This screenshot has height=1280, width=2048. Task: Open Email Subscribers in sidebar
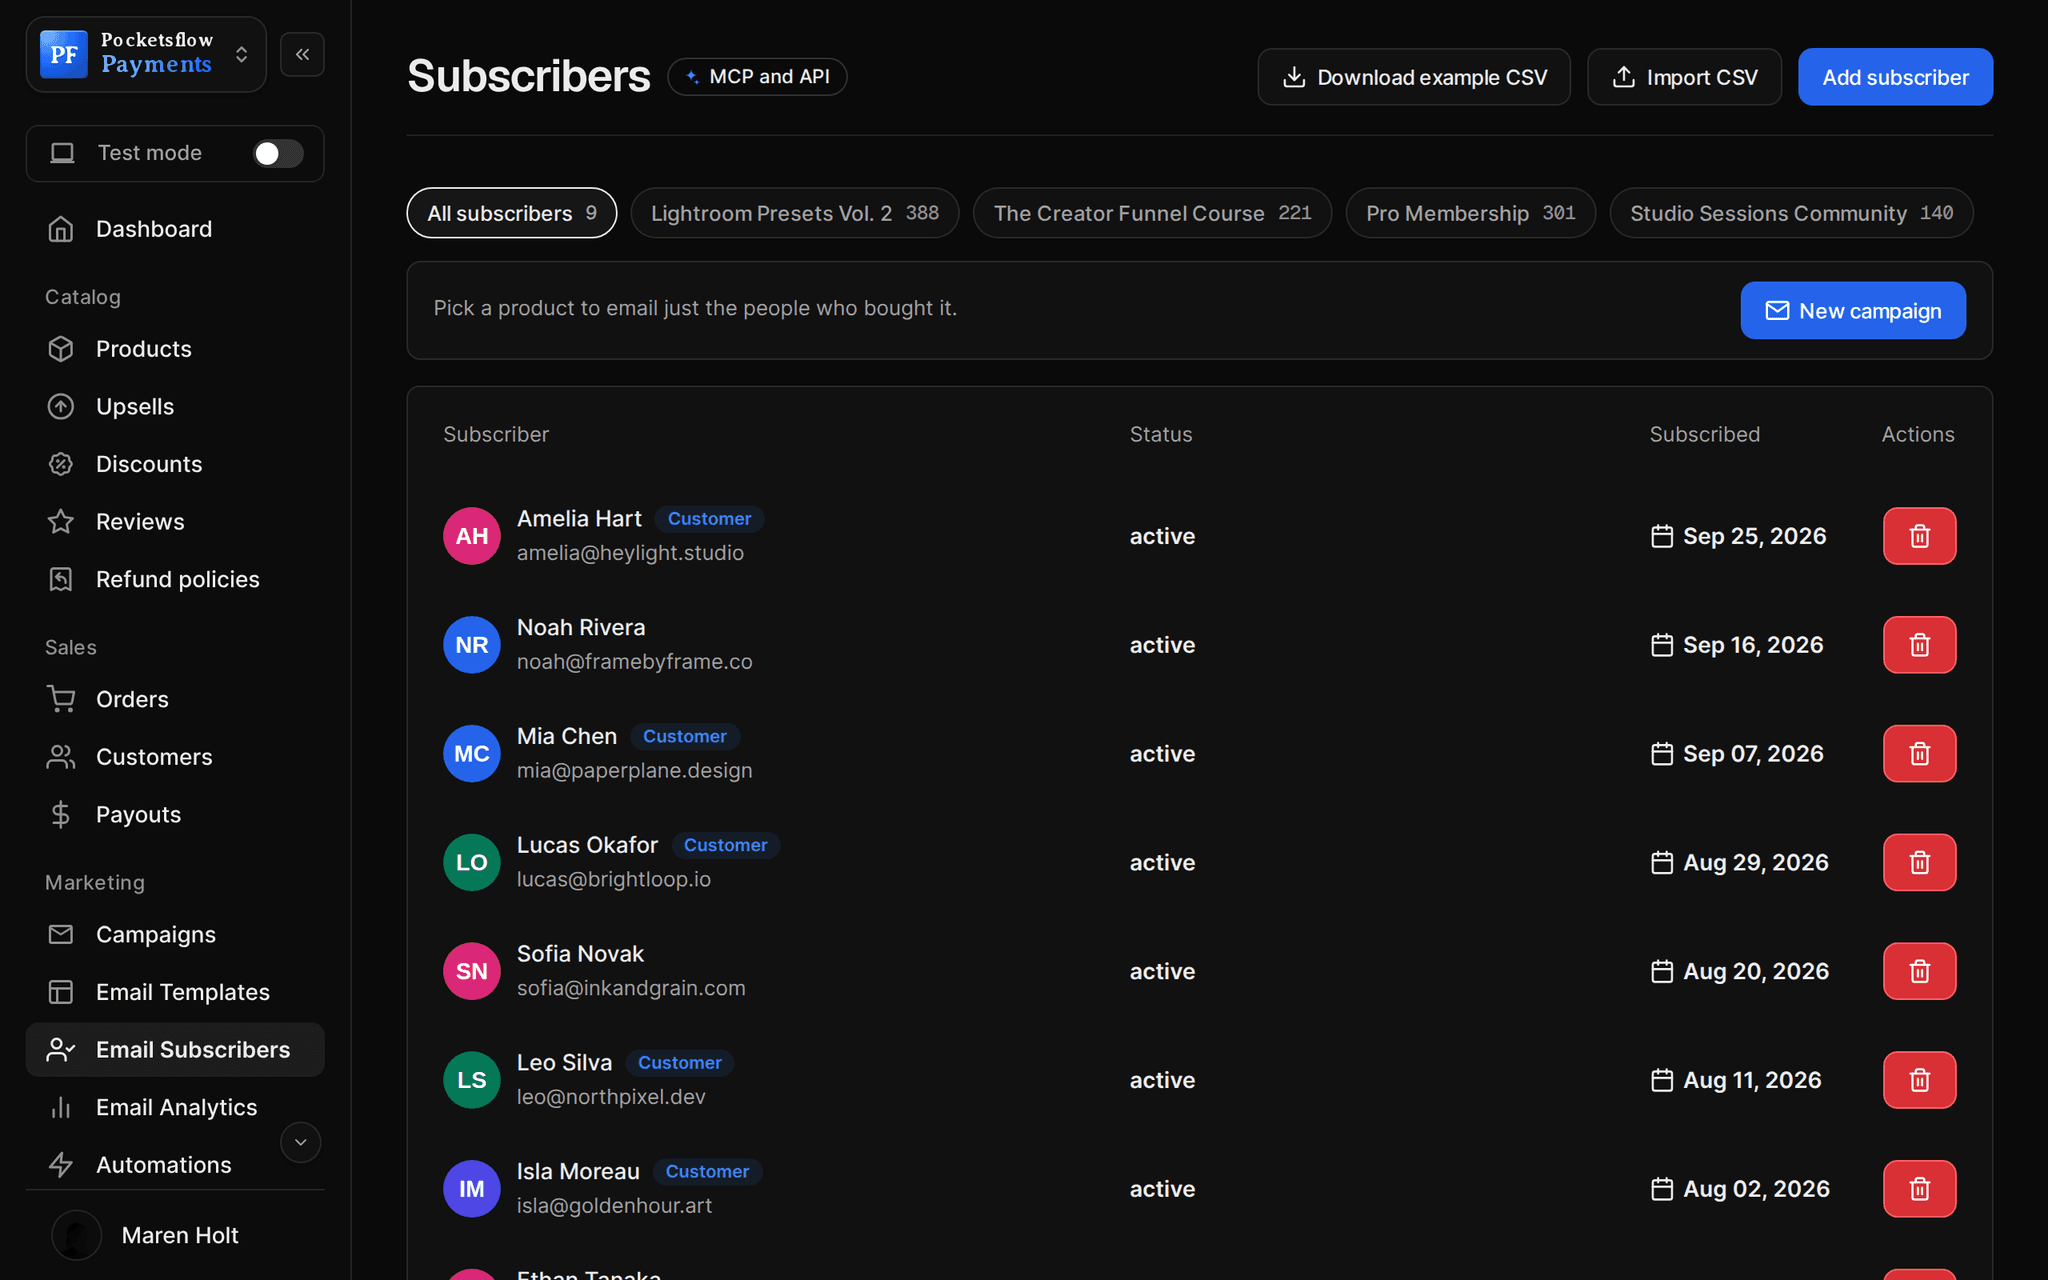pyautogui.click(x=175, y=1049)
